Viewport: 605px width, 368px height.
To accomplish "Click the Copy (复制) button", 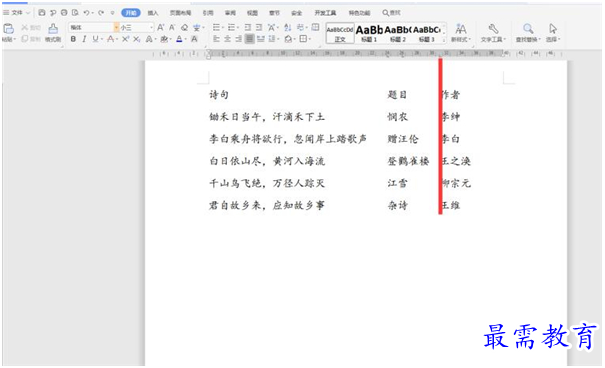I will 31,39.
